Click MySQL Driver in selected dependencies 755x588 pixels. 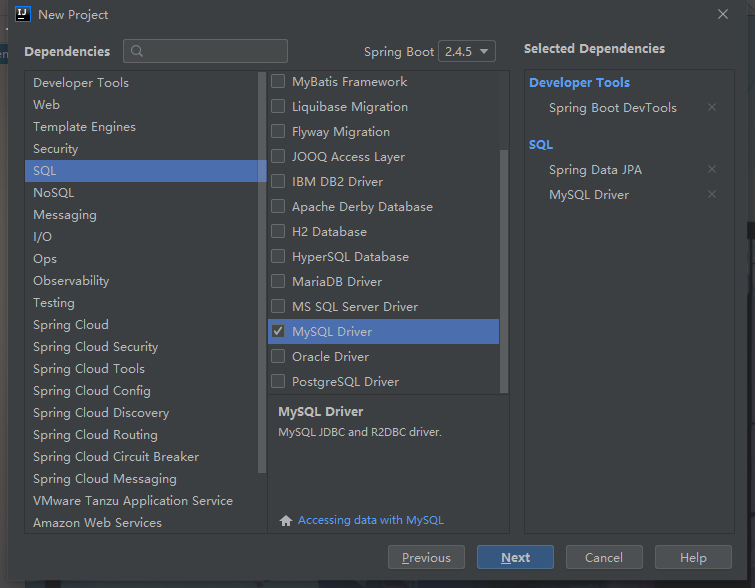589,195
